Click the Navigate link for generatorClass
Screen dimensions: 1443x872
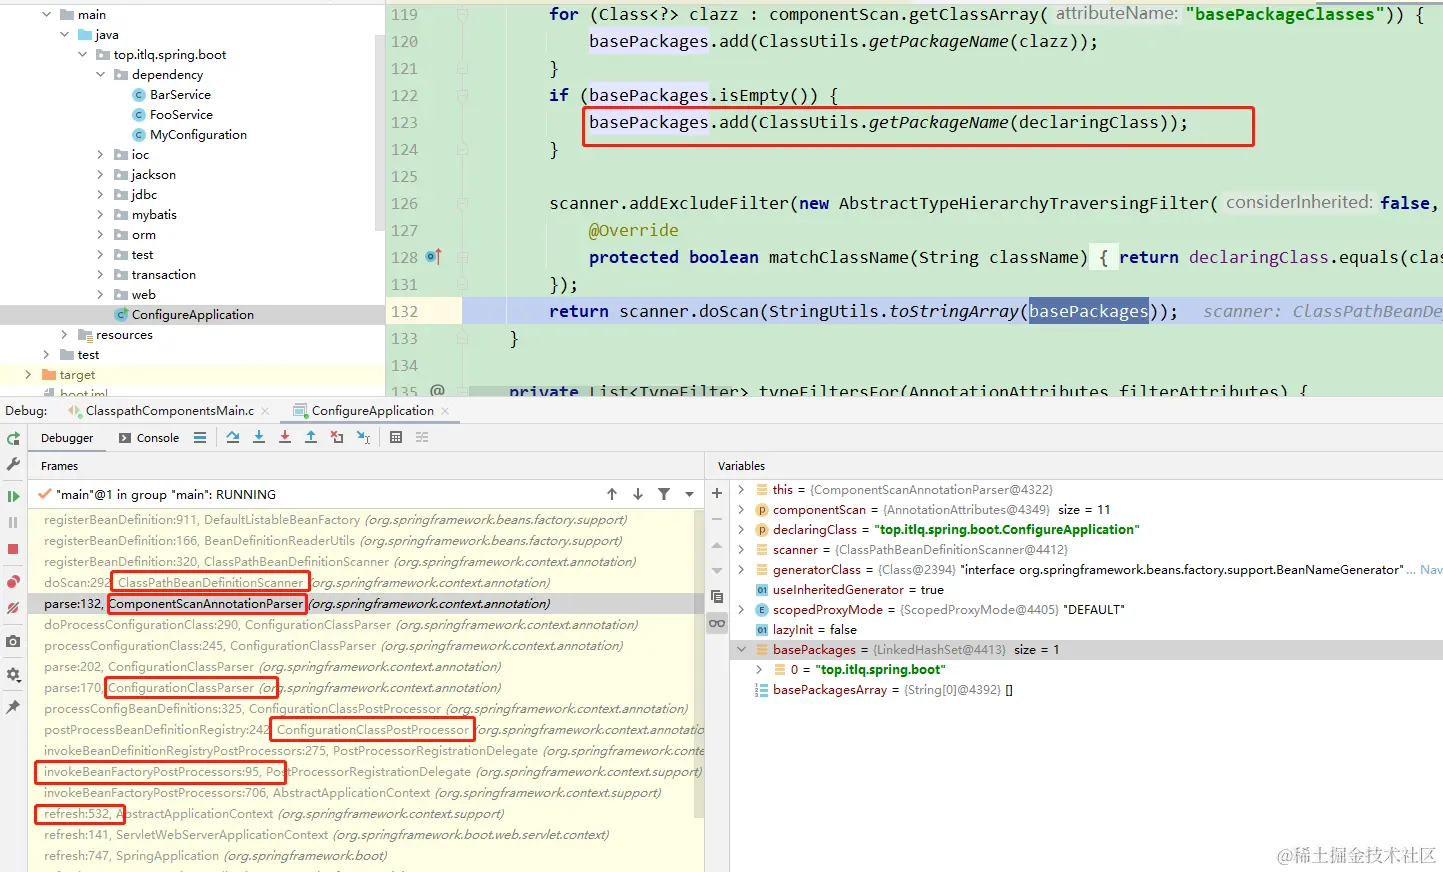[x=1431, y=570]
